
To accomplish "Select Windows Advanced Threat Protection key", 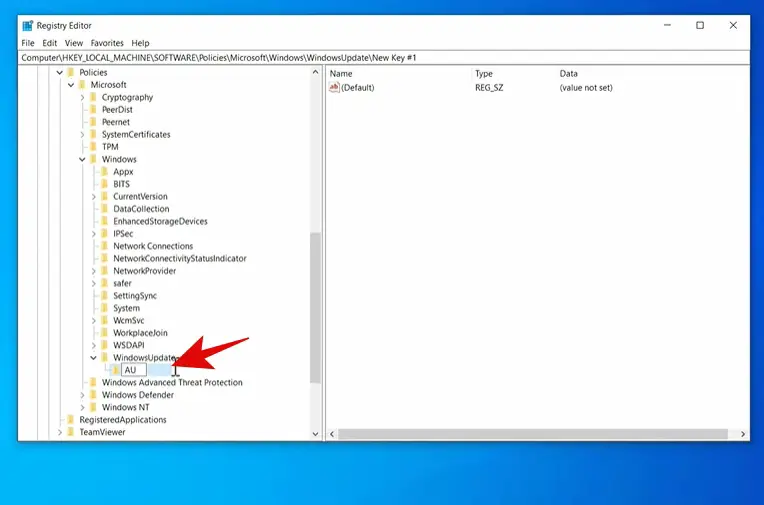I will (172, 383).
